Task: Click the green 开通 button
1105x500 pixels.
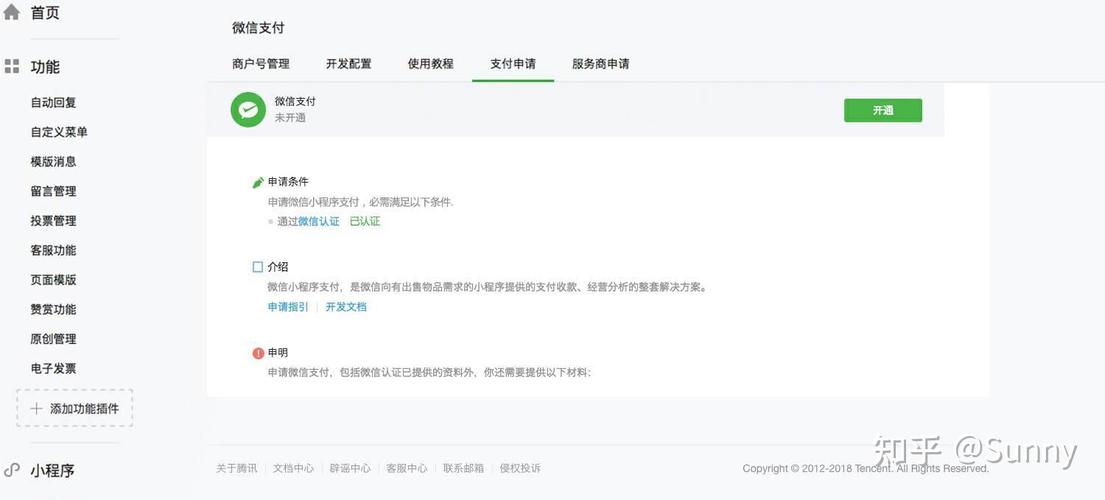Action: coord(883,111)
